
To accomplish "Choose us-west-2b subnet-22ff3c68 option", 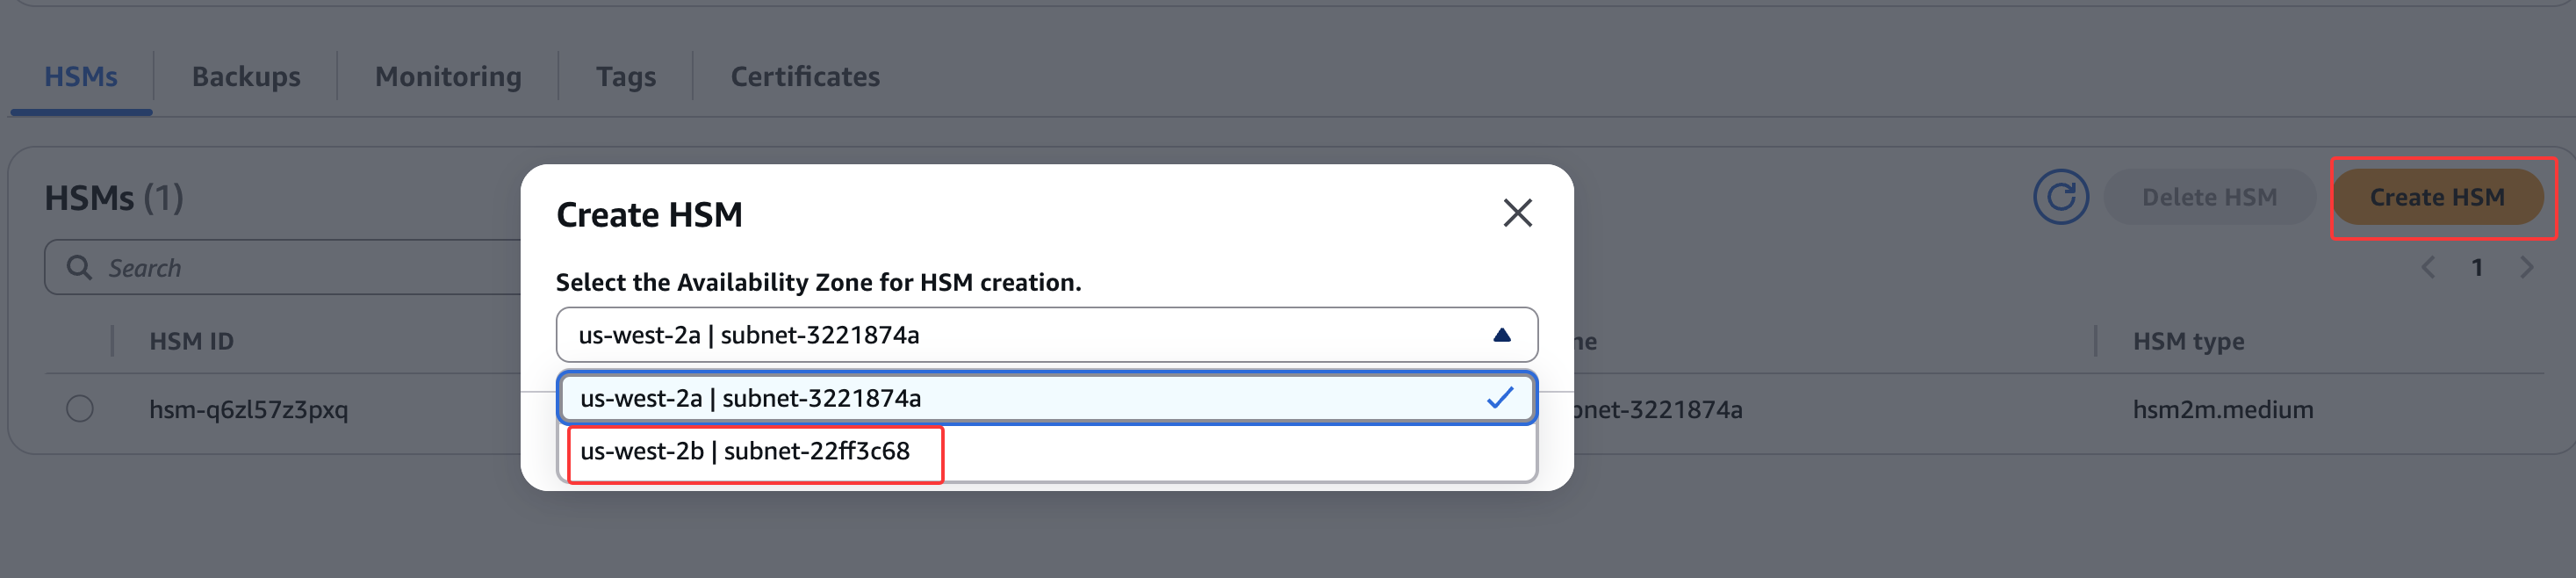I will pyautogui.click(x=745, y=452).
